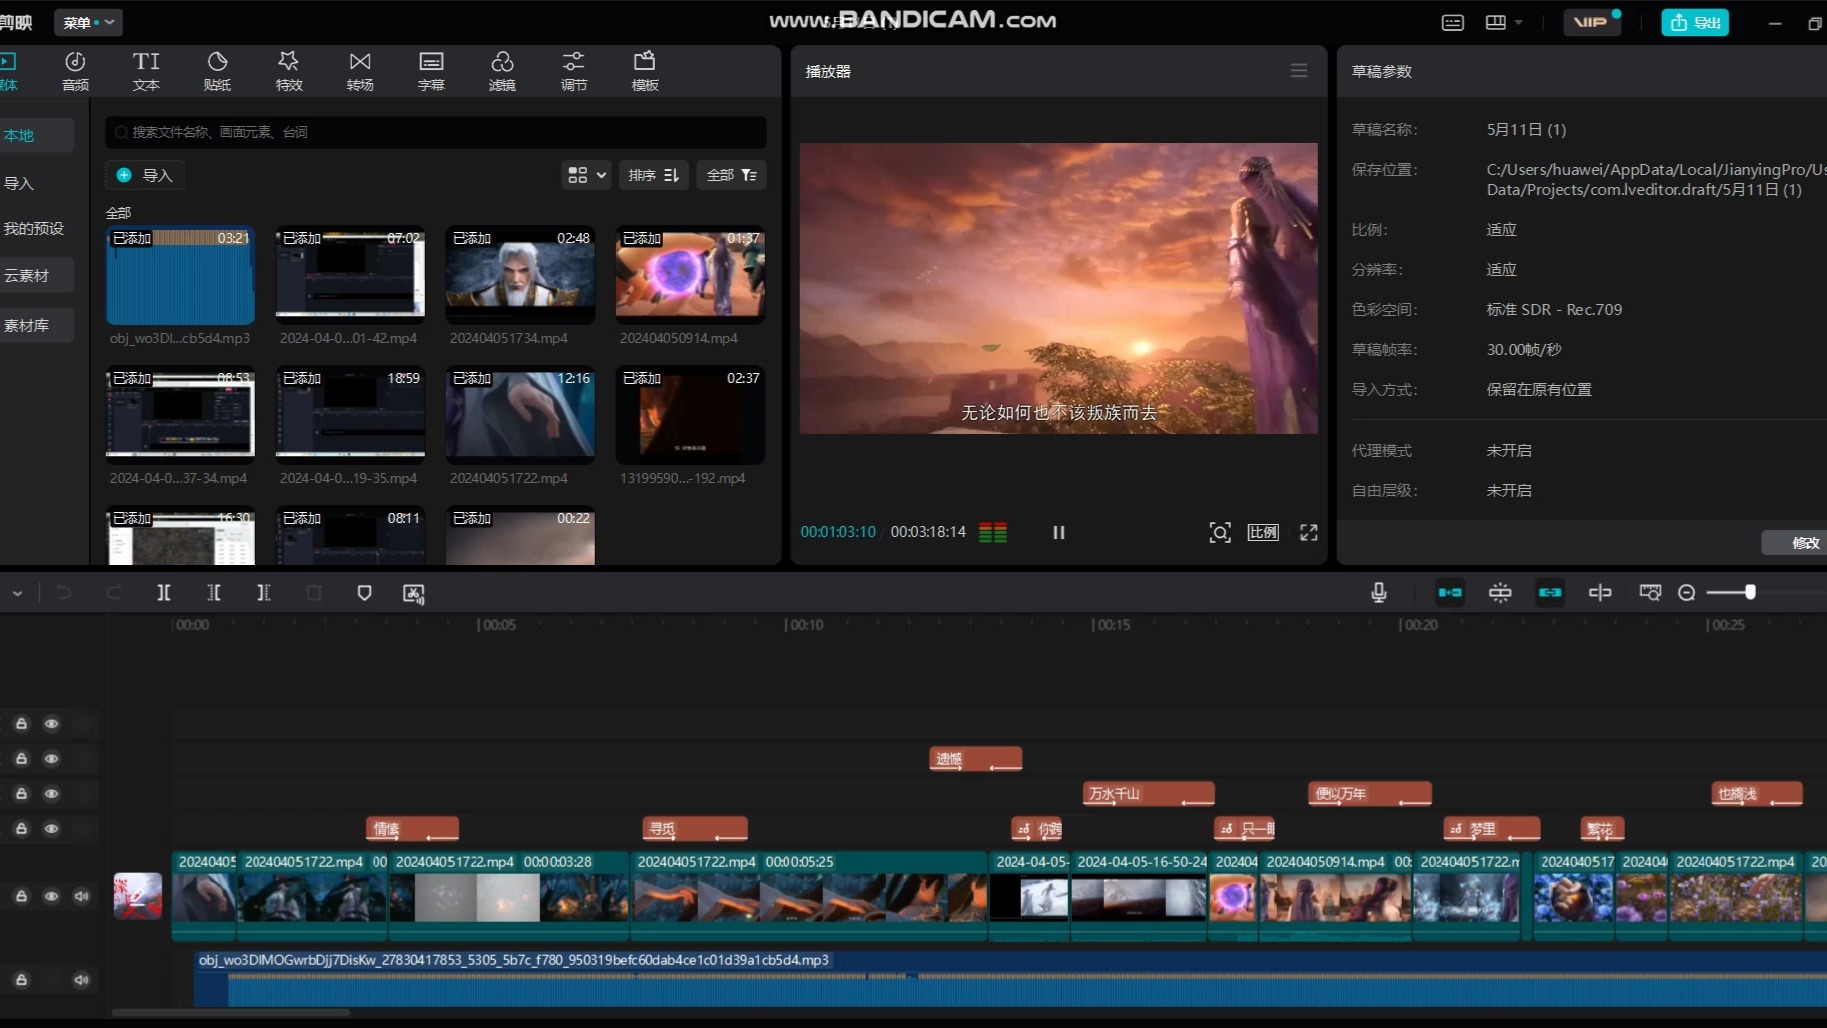The width and height of the screenshot is (1827, 1028).
Task: Click the undo arrow in timeline toolbar
Action: (x=64, y=593)
